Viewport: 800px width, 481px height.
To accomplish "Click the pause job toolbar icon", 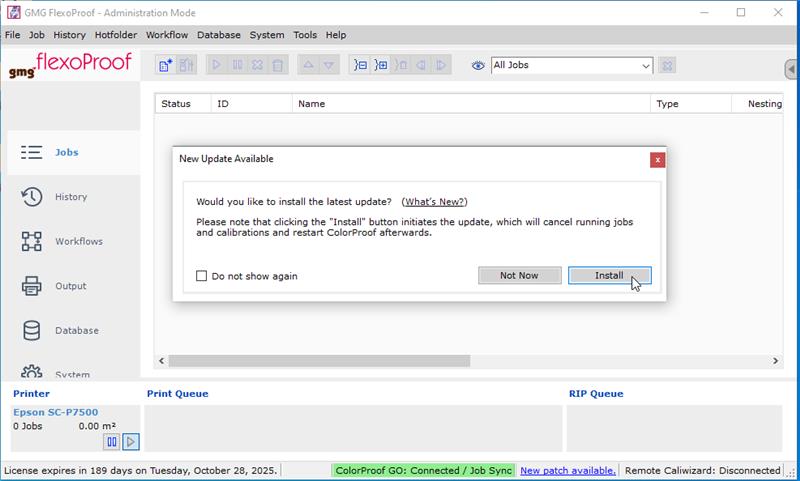I will [x=237, y=65].
